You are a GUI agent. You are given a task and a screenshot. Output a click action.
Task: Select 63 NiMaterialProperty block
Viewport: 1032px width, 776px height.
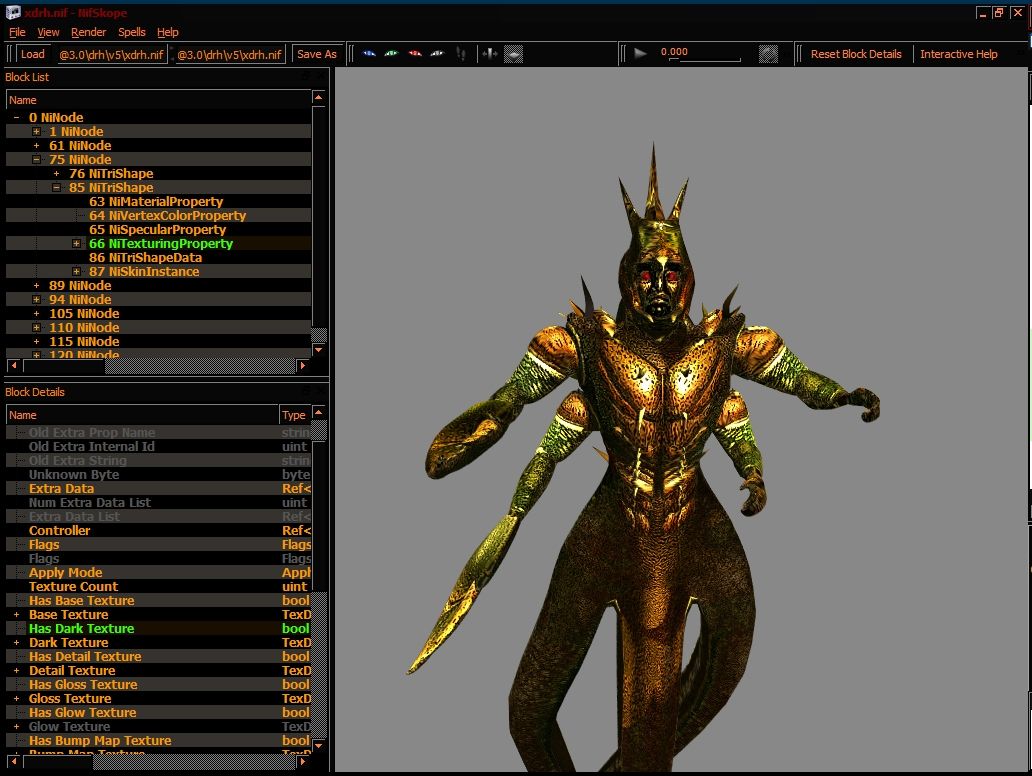(156, 201)
